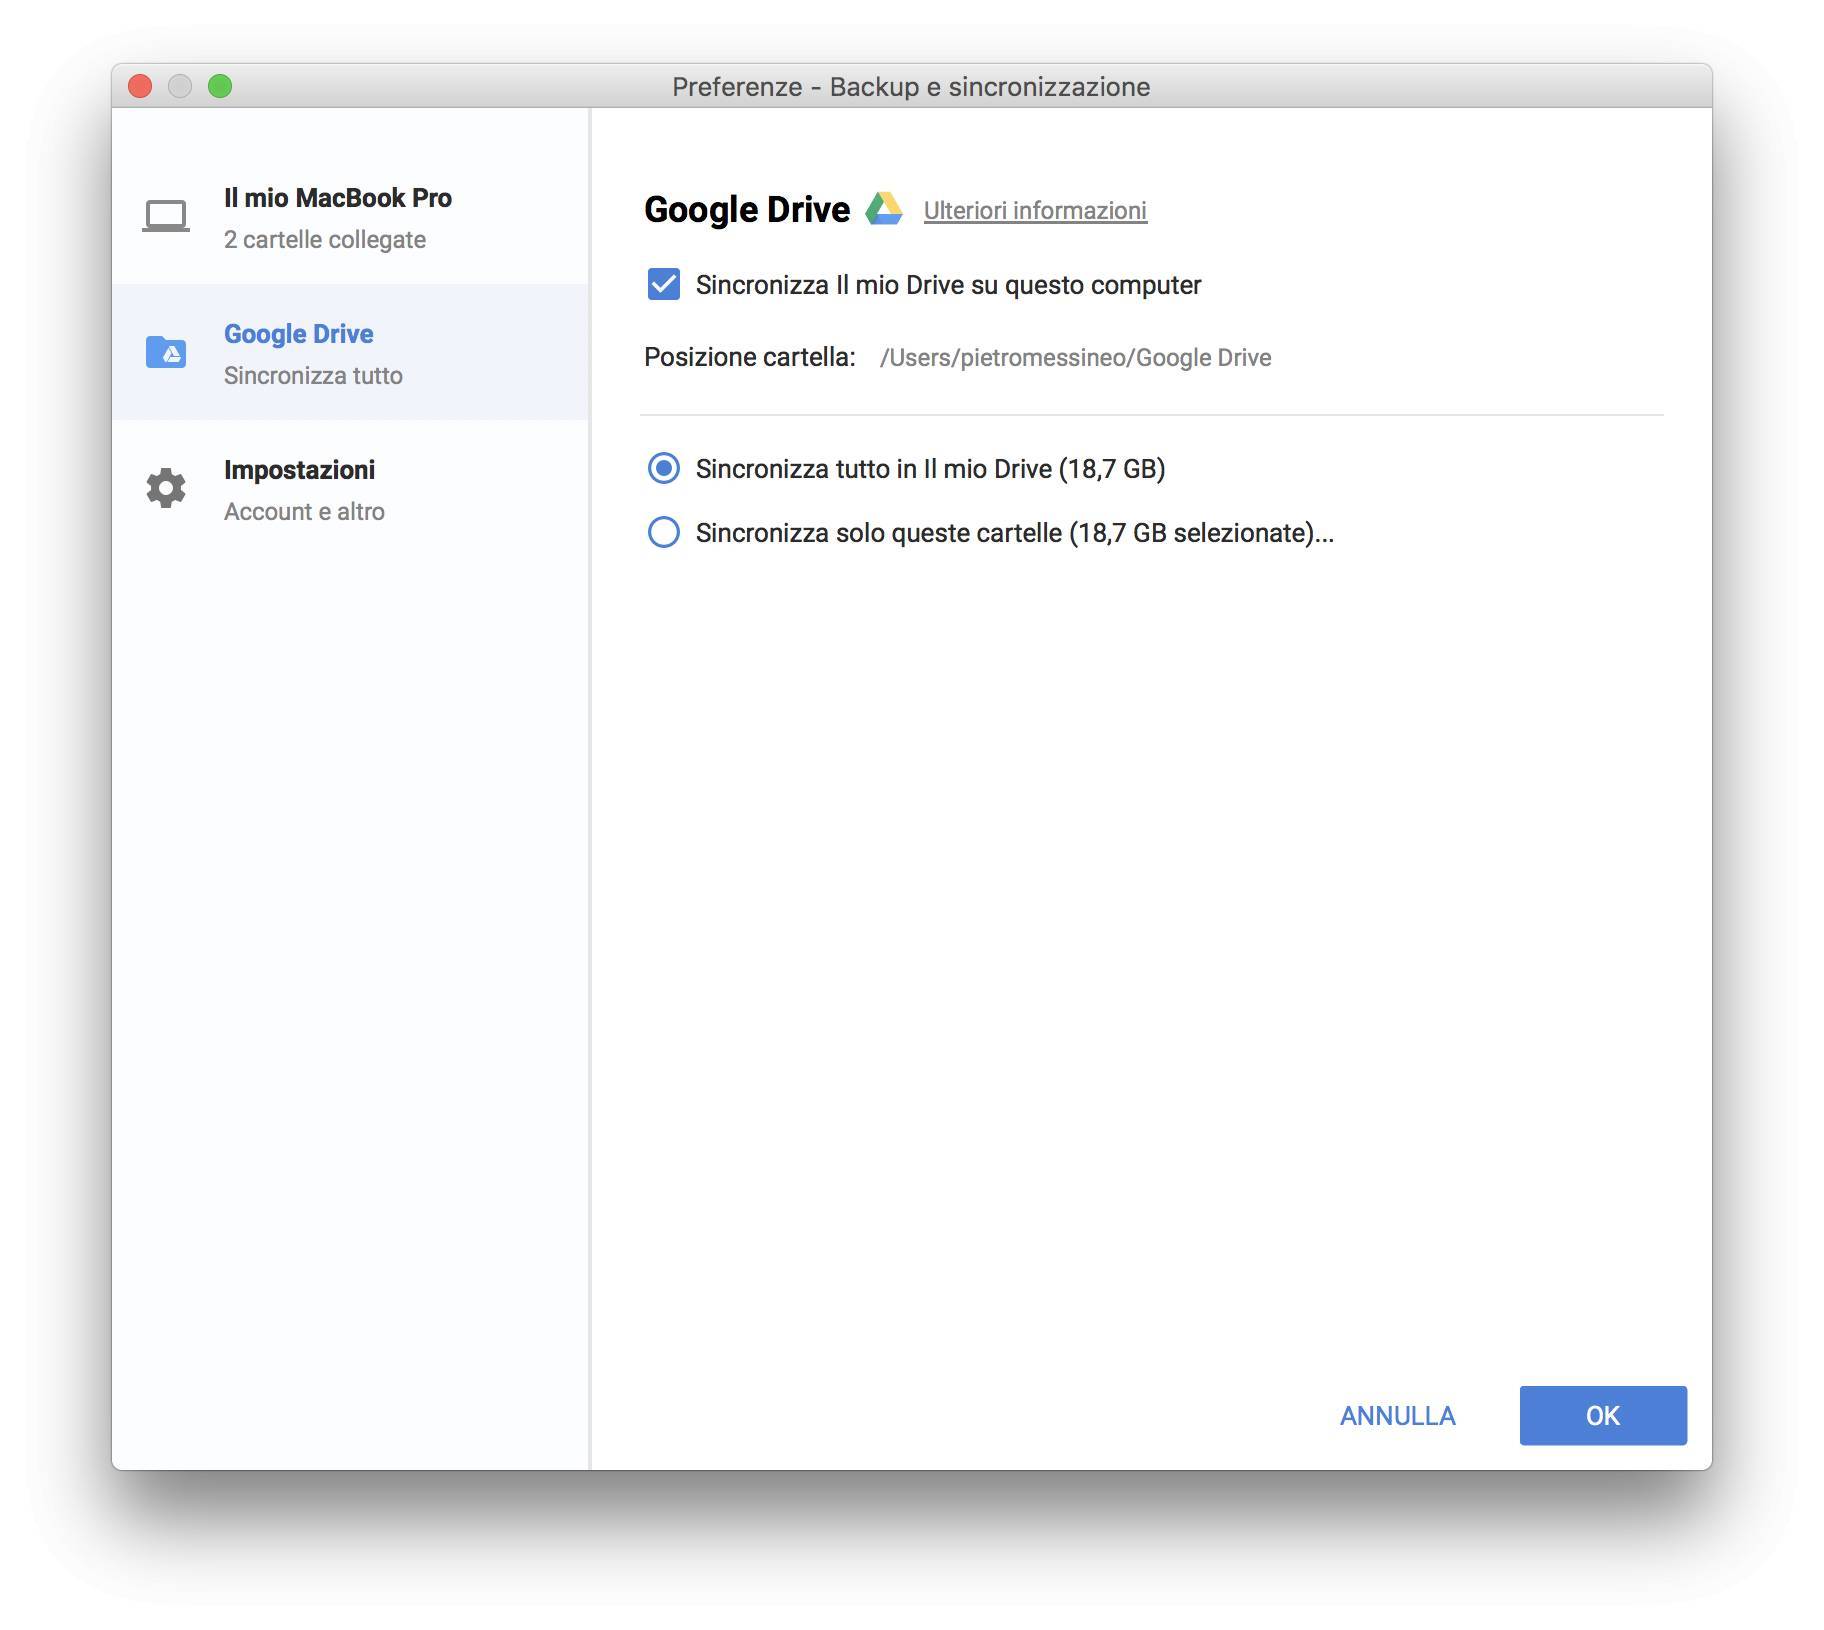The height and width of the screenshot is (1630, 1824).
Task: Cancel changes with ANNULLA
Action: (1397, 1416)
